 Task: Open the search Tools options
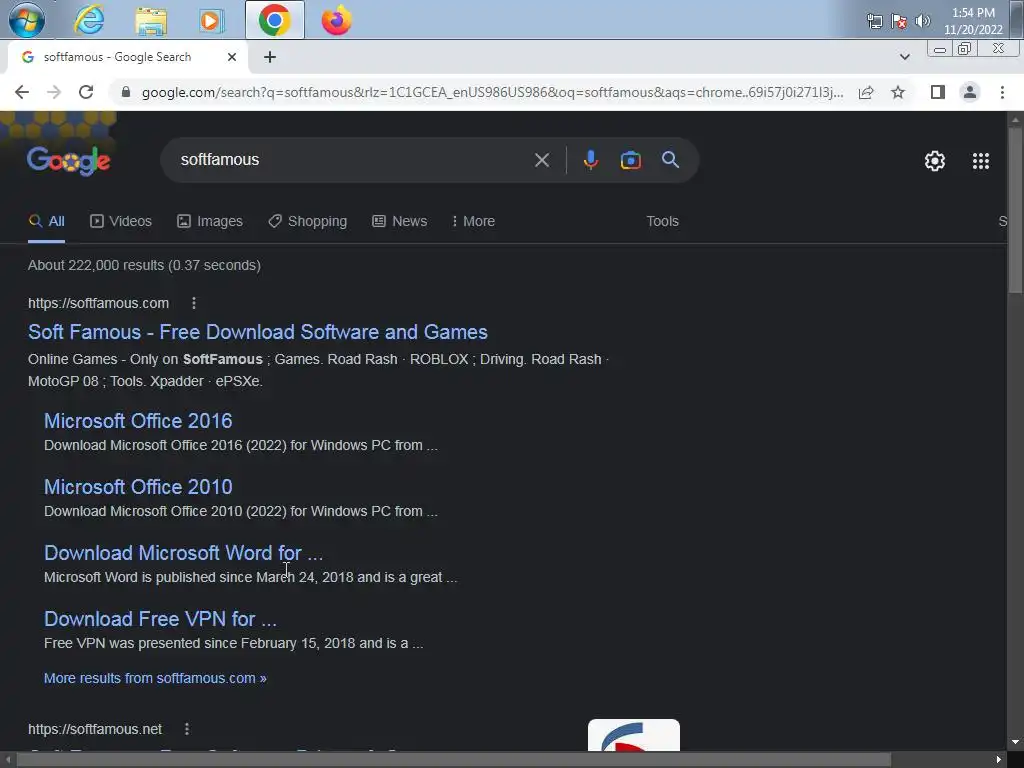(662, 221)
